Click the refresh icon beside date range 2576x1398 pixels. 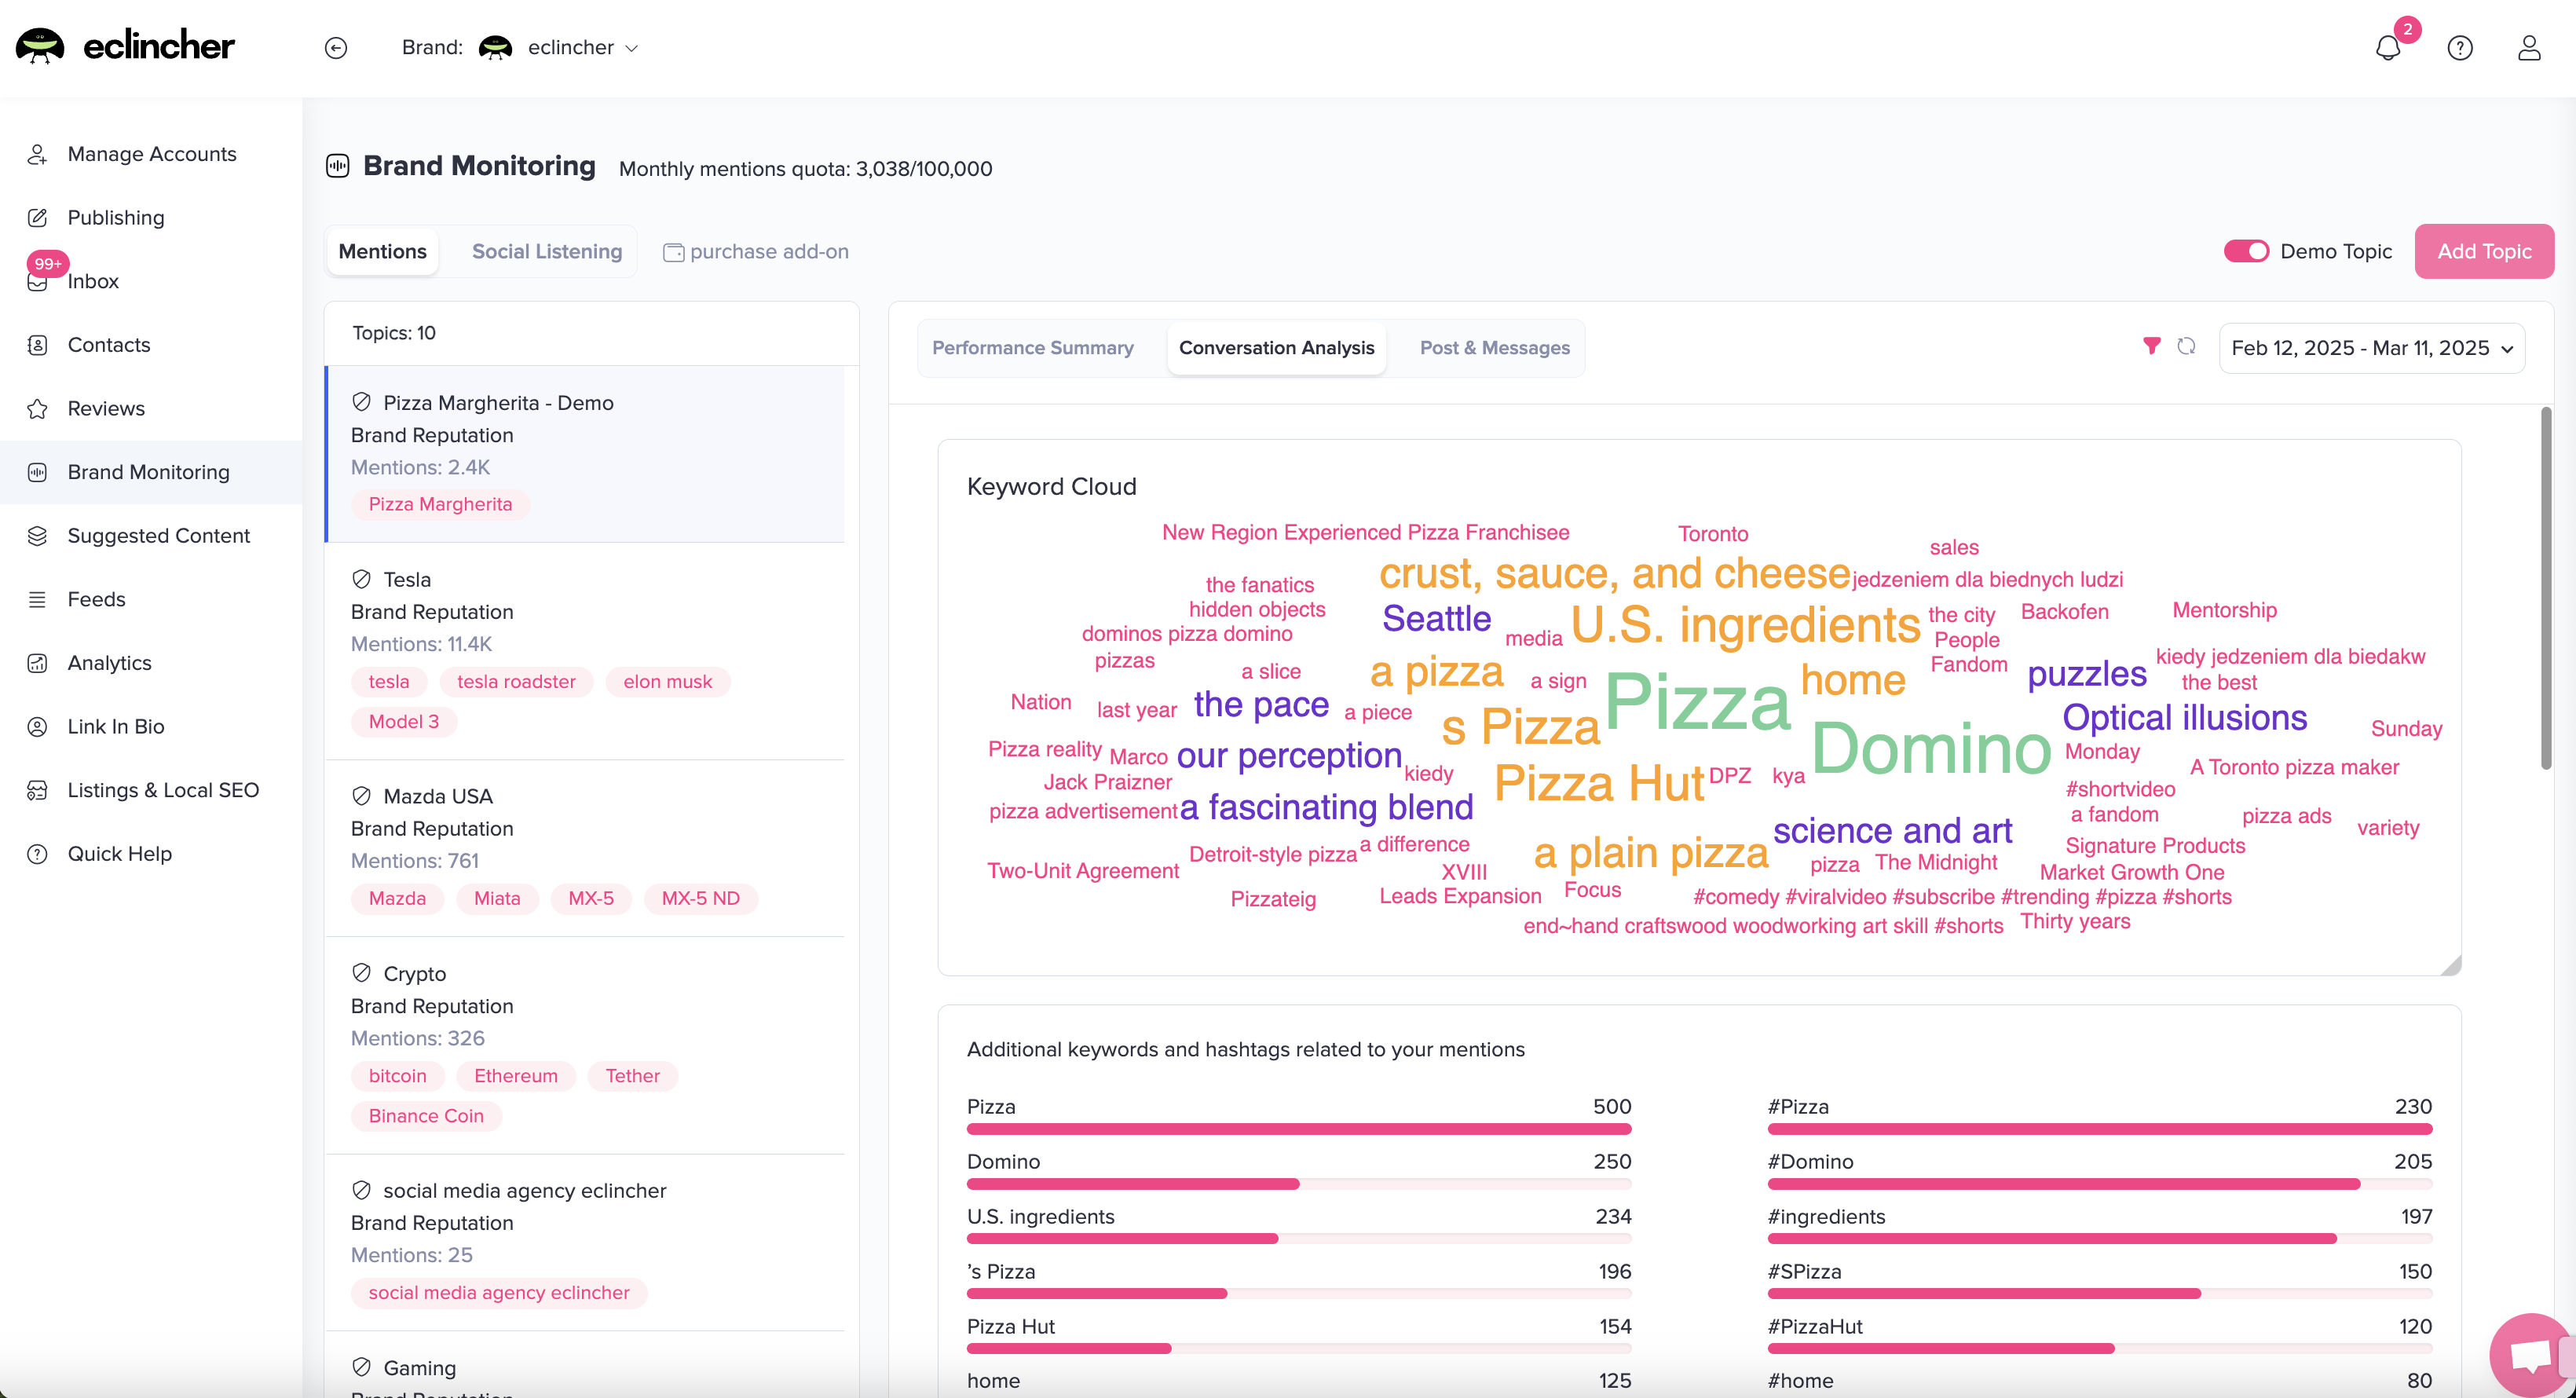pyautogui.click(x=2186, y=346)
